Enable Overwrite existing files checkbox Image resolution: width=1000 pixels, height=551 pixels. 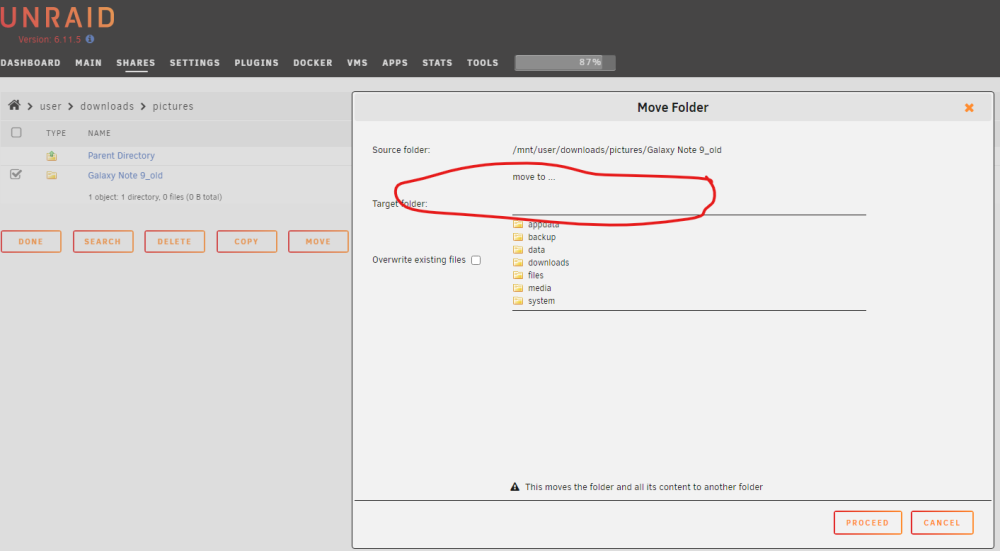(476, 260)
